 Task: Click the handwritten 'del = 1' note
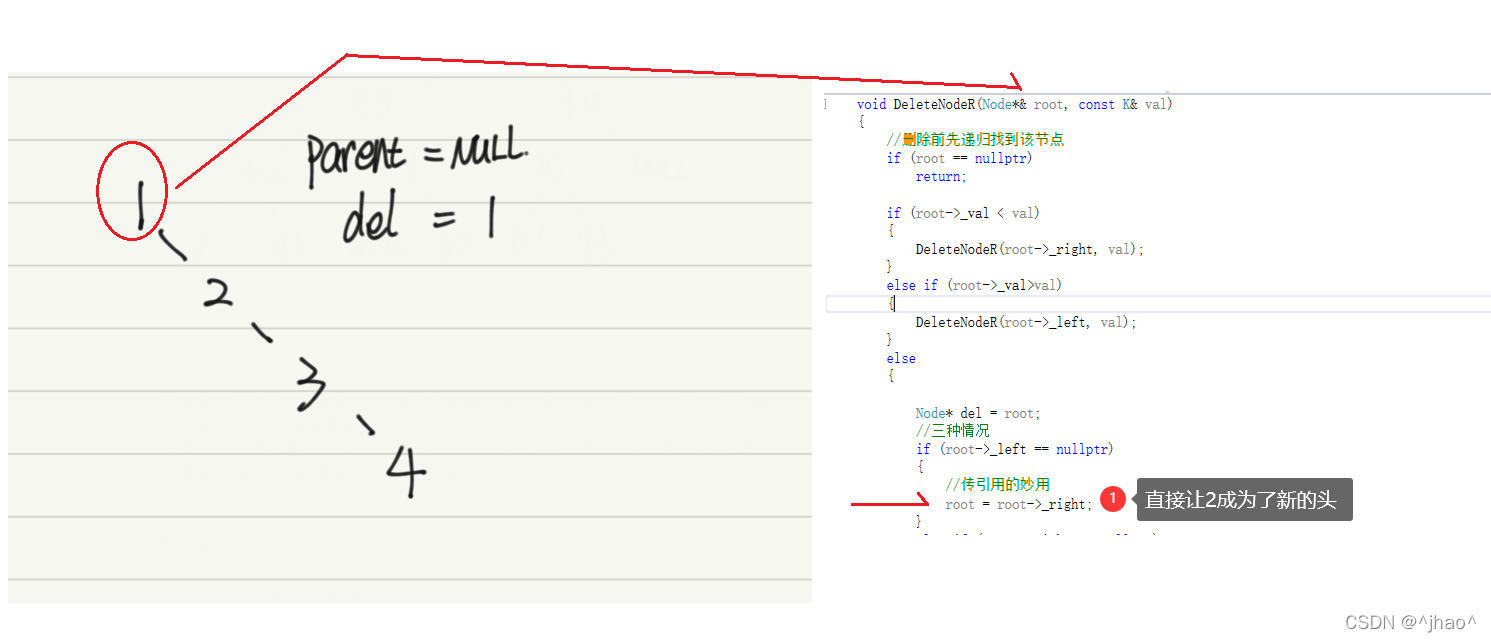pos(418,218)
